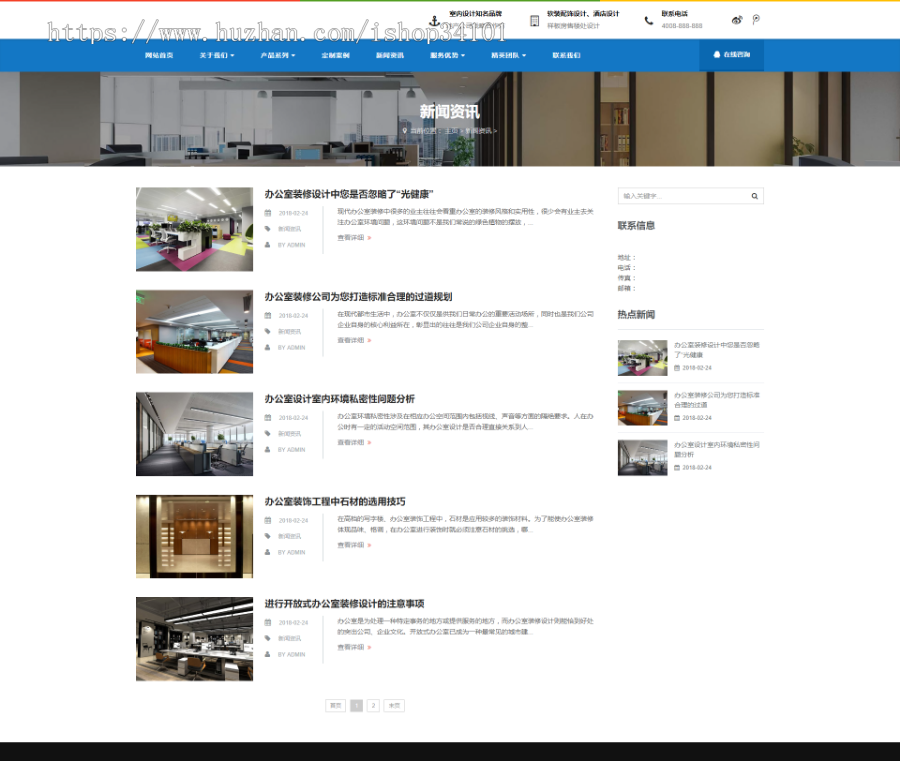The width and height of the screenshot is (900, 761).
Task: Open 联系我们 in the nav bar
Action: 567,56
